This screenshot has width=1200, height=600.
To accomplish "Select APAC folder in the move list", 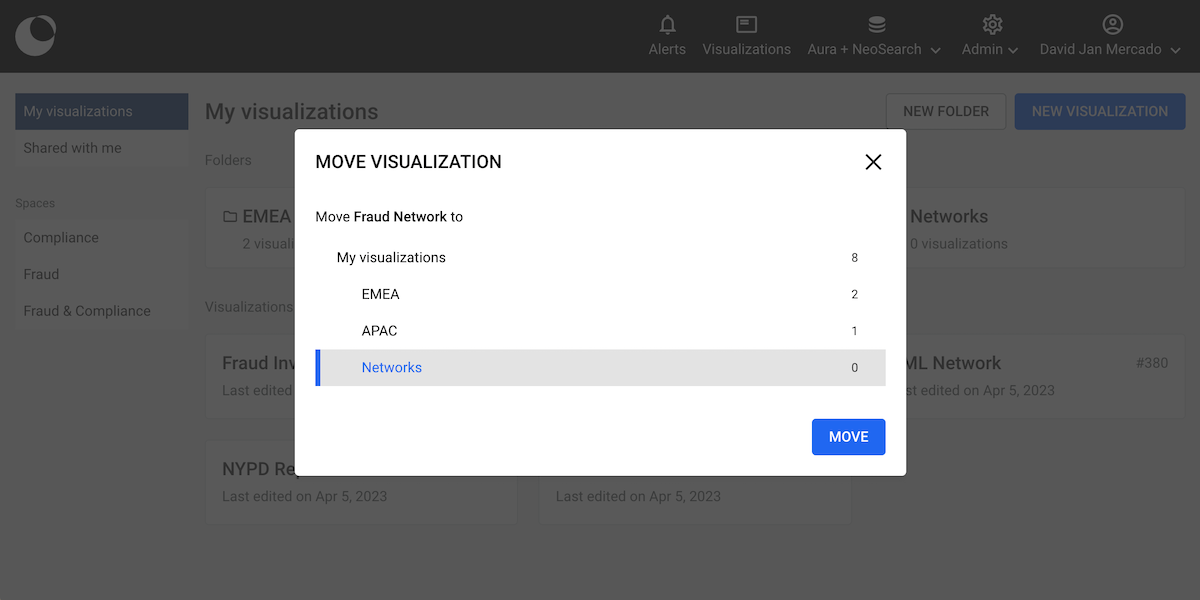I will tap(379, 331).
